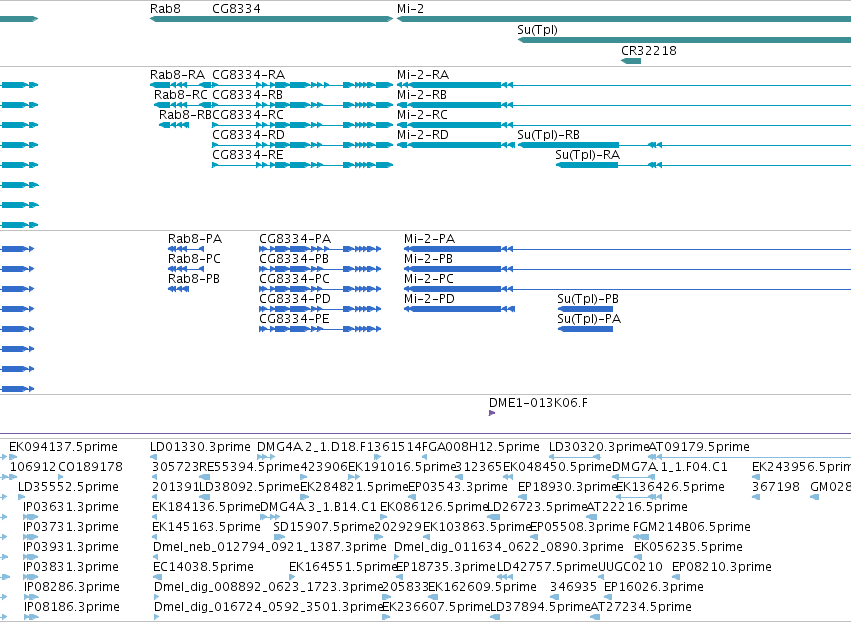
Task: Click protein Rab8-PC label
Action: [x=194, y=259]
